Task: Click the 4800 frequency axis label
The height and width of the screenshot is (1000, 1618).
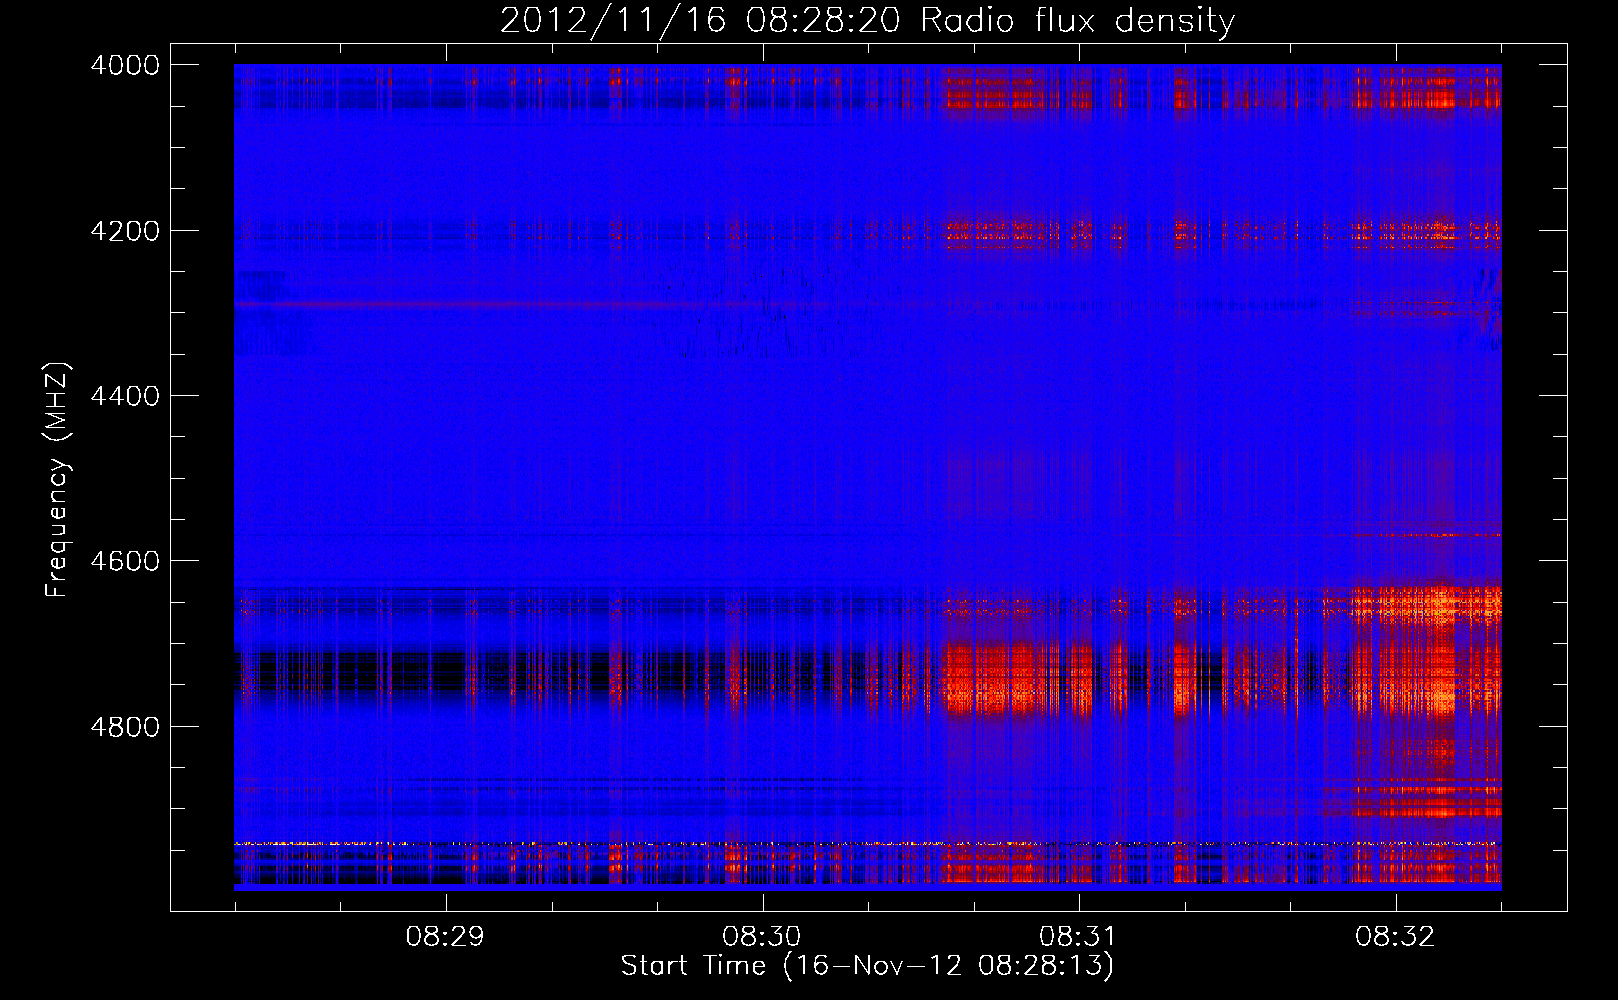Action: coord(125,726)
